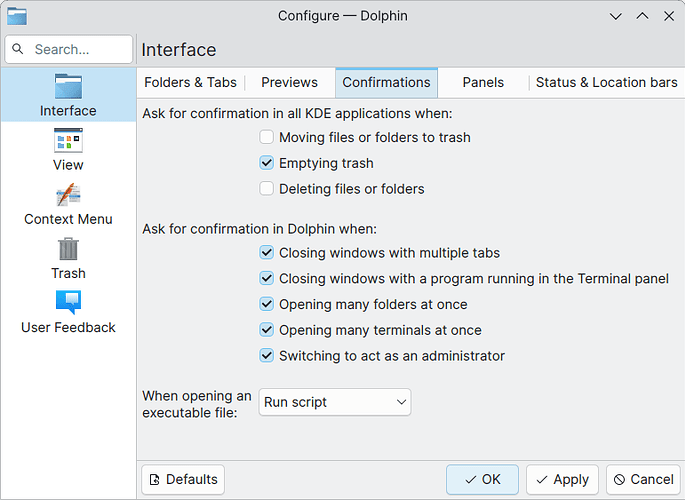
Task: Uncheck the Emptying trash confirmation
Action: point(266,163)
